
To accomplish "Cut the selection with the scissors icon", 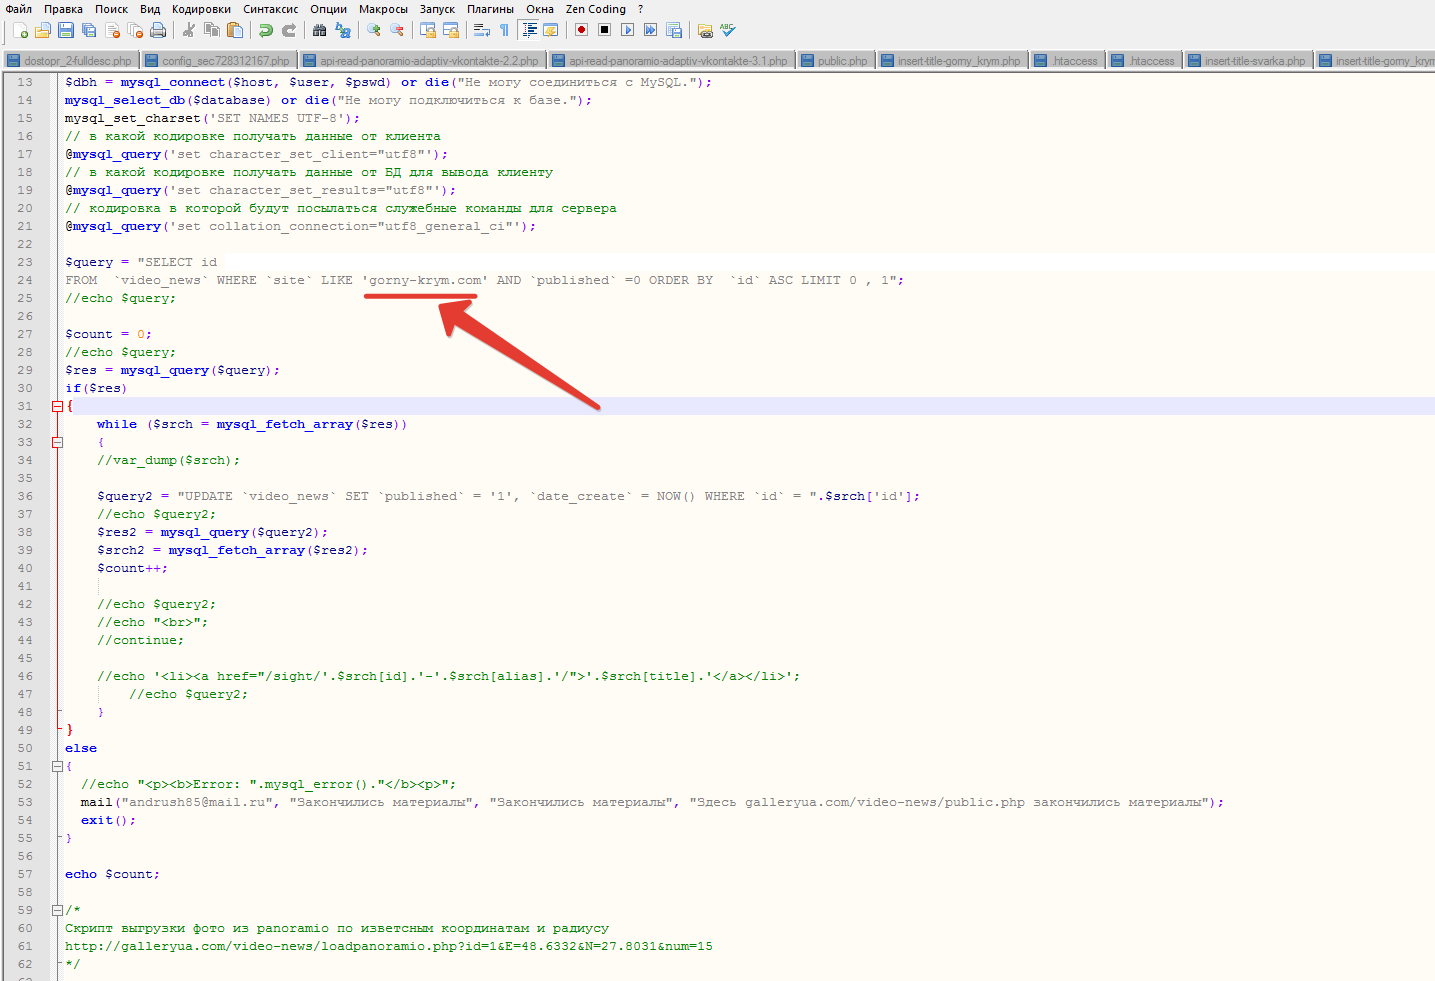I will tap(188, 30).
